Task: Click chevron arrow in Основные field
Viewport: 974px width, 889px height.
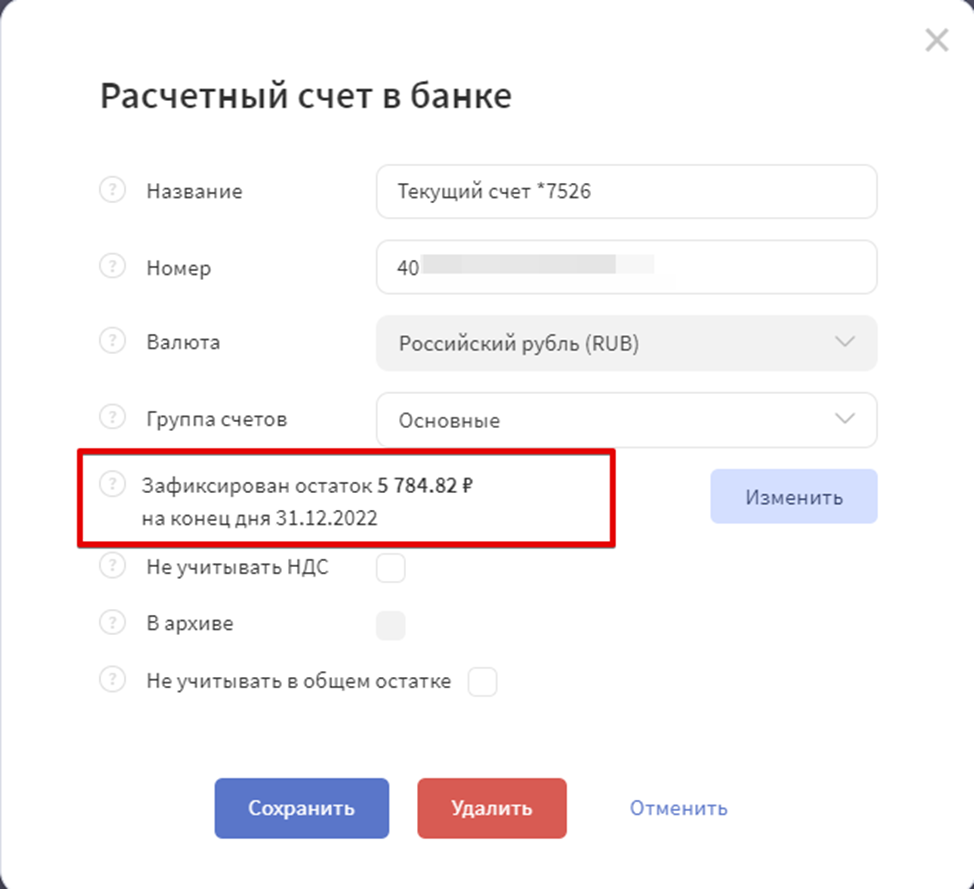Action: pyautogui.click(x=845, y=419)
